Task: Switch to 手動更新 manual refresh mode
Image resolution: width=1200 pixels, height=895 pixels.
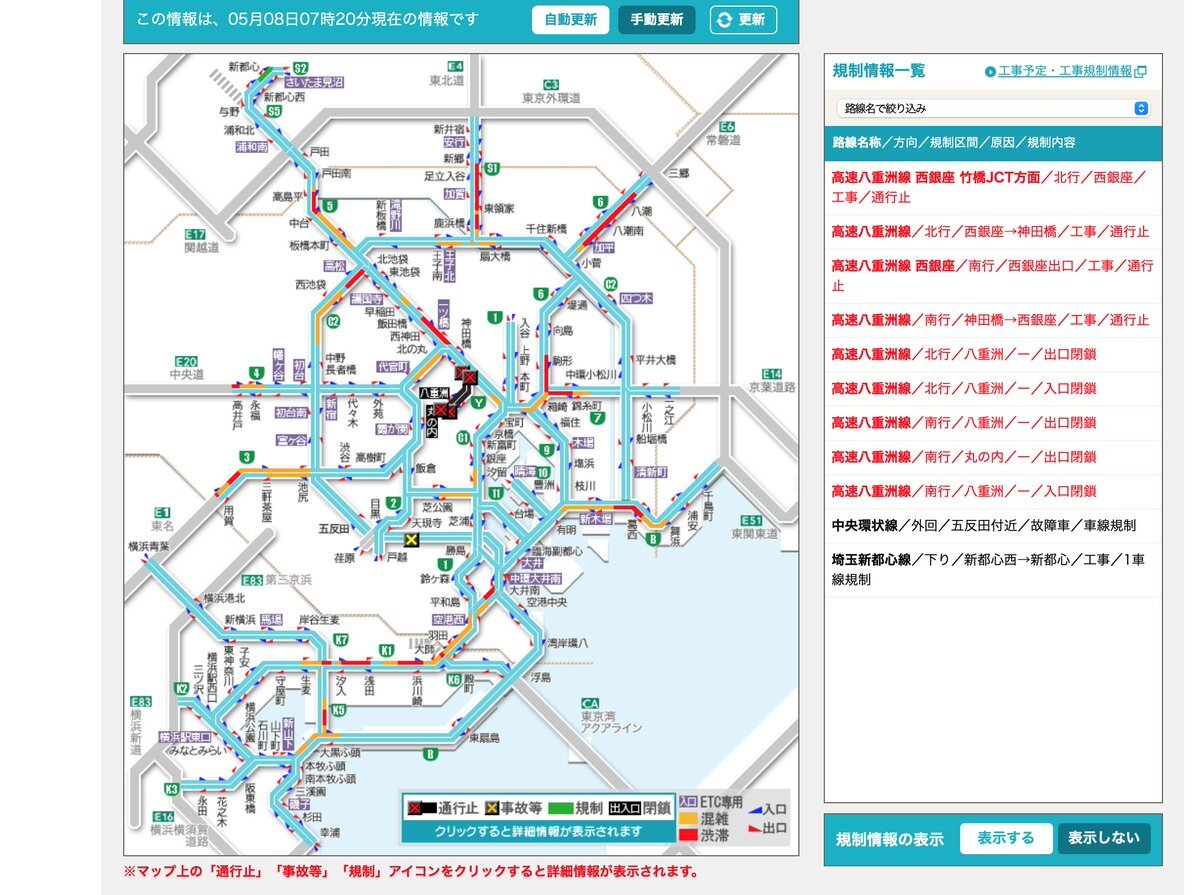Action: click(657, 20)
